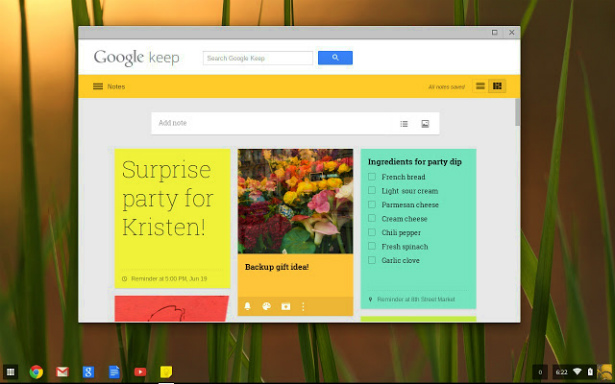Click the vertical scrollbar thumb
615x384 pixels.
click(x=518, y=113)
